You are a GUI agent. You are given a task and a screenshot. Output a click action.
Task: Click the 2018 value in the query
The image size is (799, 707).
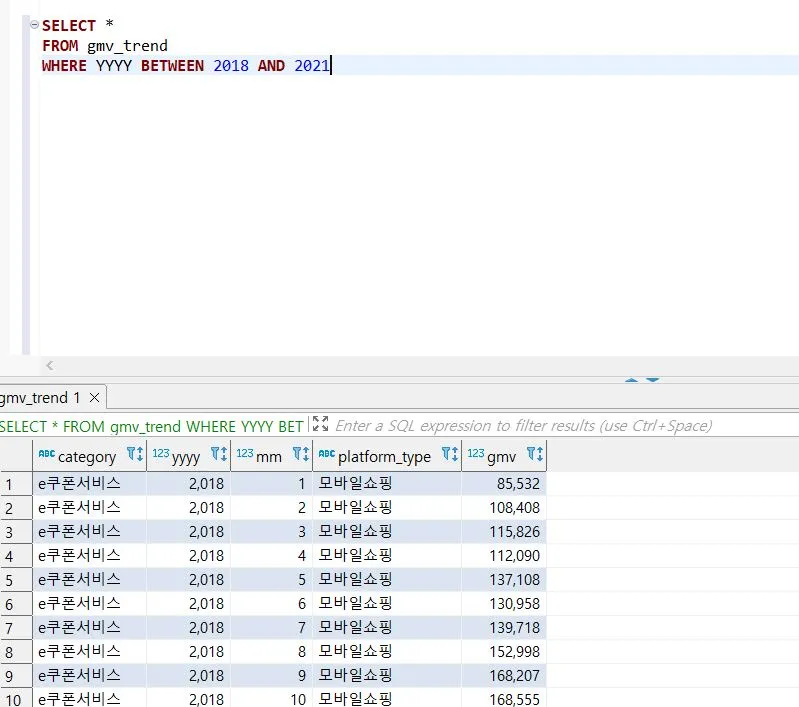(x=231, y=66)
